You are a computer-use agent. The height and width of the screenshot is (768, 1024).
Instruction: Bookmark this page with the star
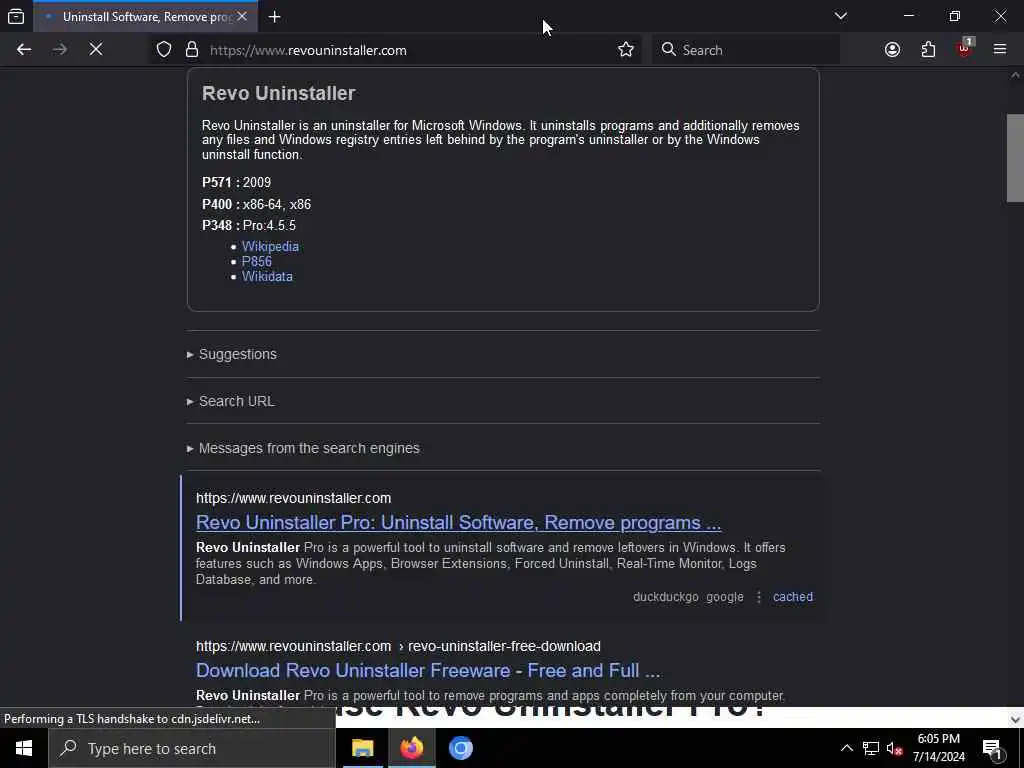(x=626, y=50)
